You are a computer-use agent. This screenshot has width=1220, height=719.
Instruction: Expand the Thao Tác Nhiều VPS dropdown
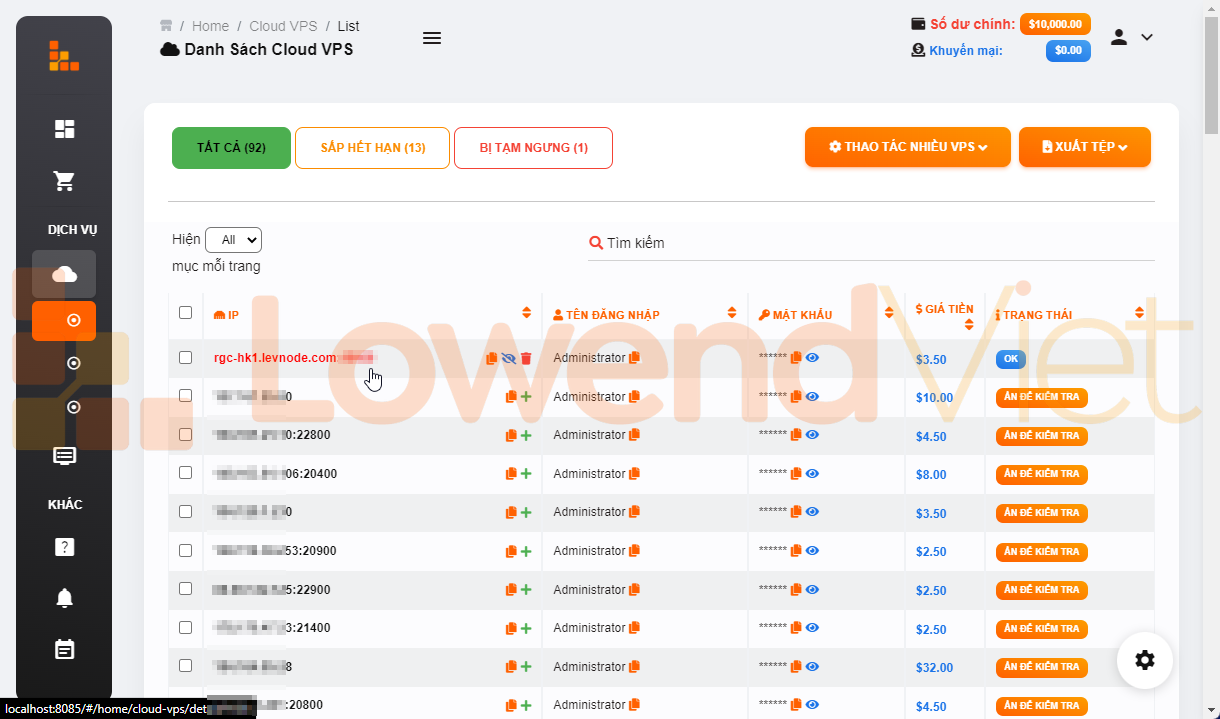coord(908,147)
